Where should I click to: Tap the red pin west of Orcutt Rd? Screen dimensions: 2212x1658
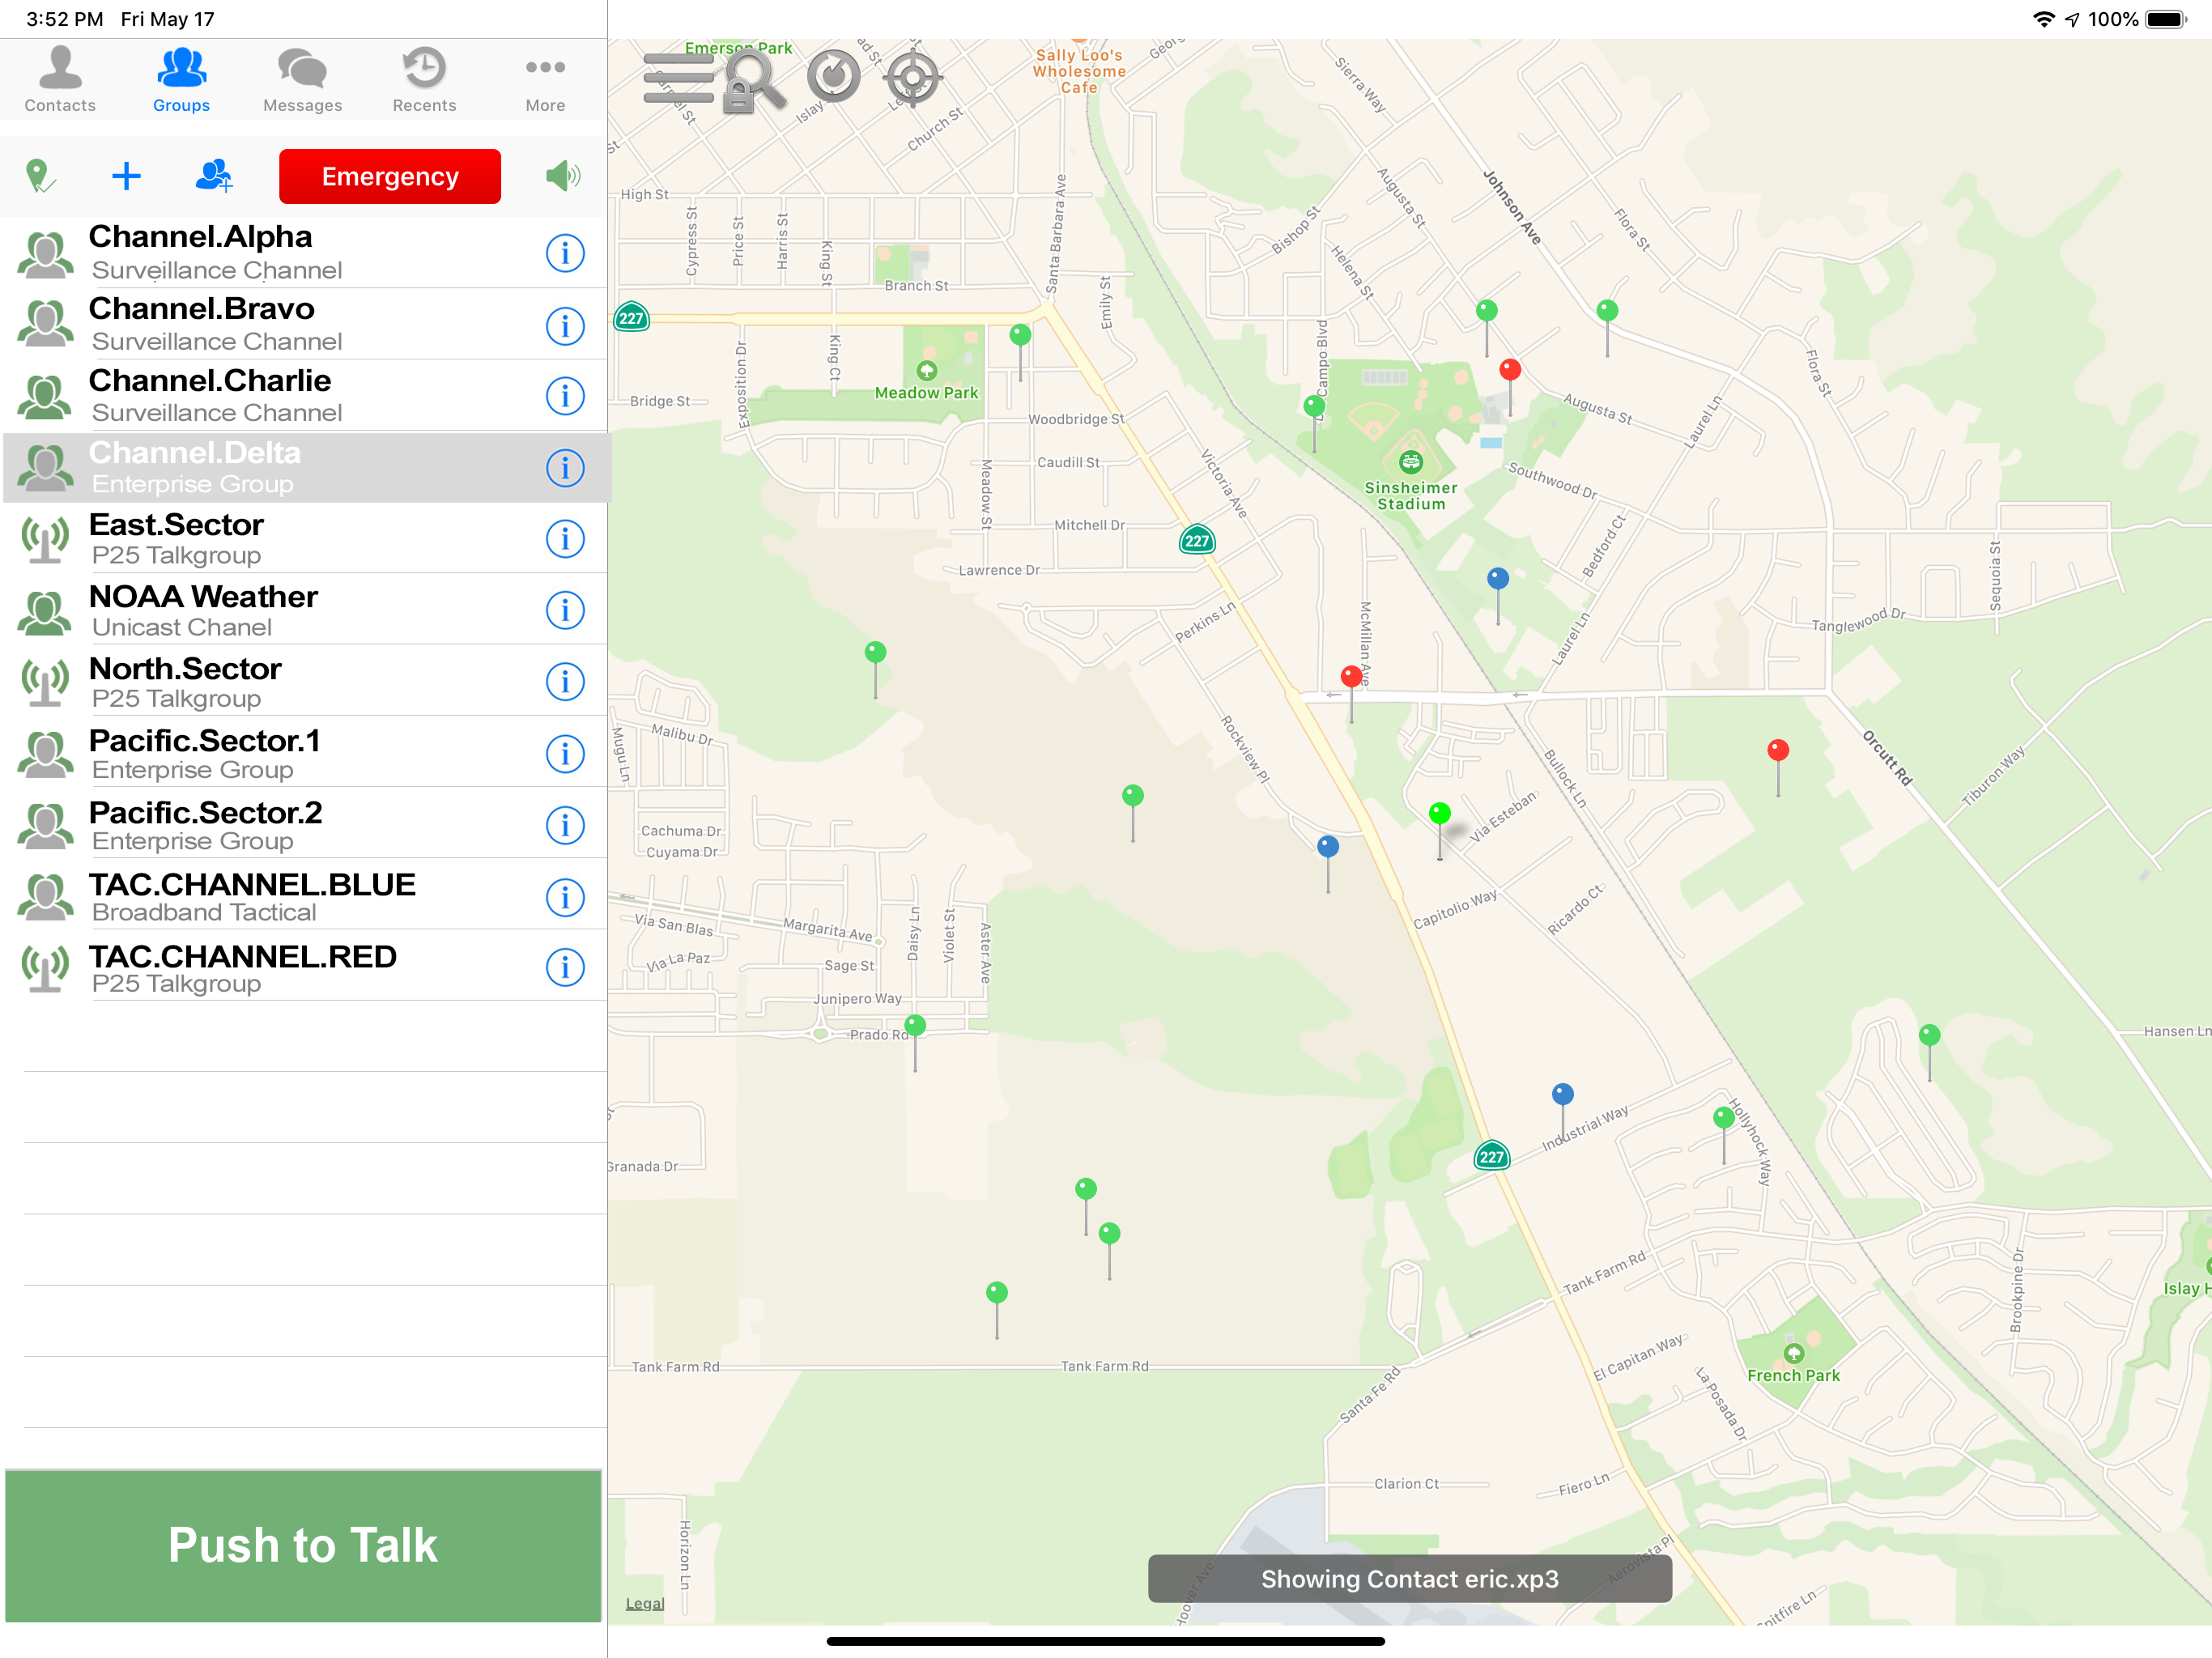1777,750
